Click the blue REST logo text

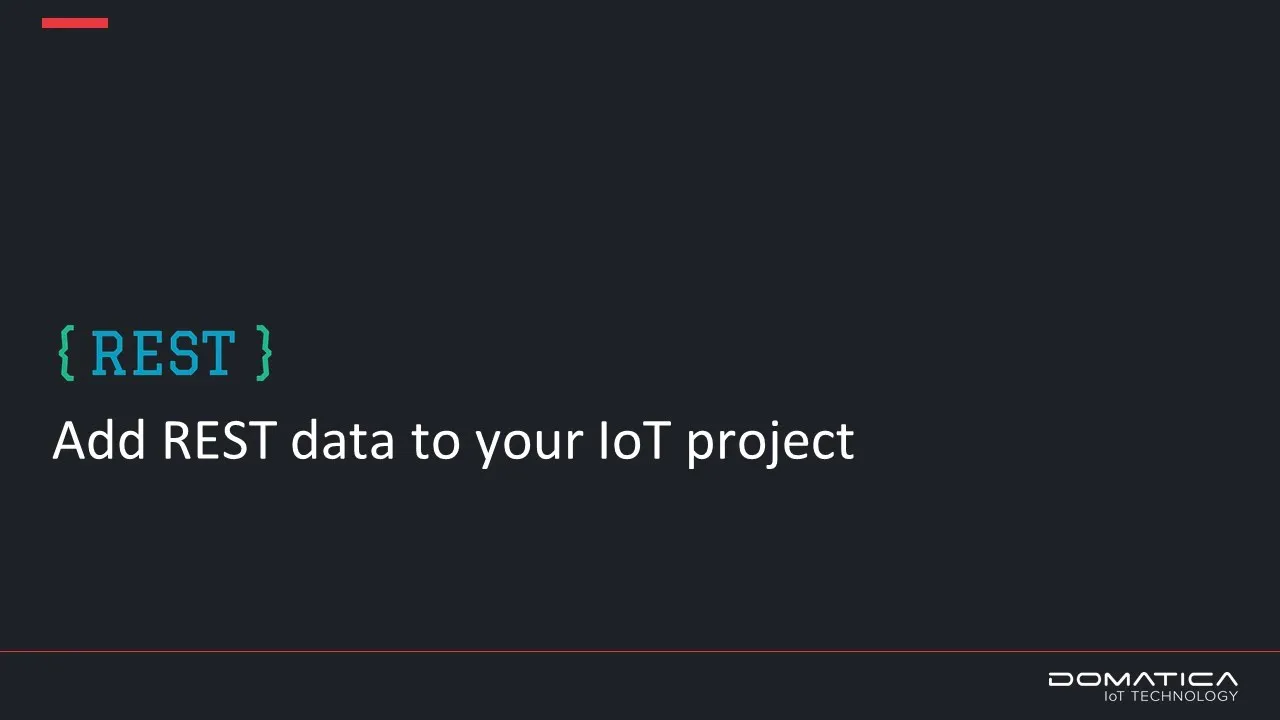pos(164,354)
